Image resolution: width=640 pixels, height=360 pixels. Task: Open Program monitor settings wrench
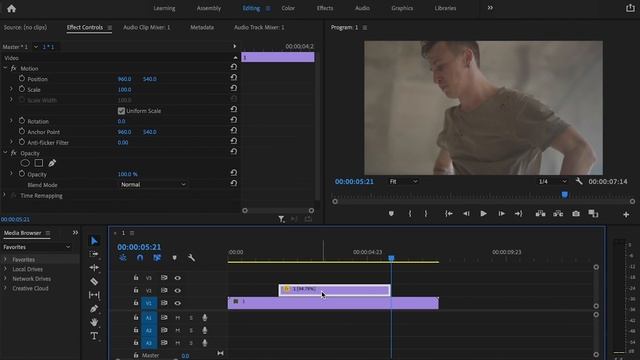pyautogui.click(x=579, y=181)
